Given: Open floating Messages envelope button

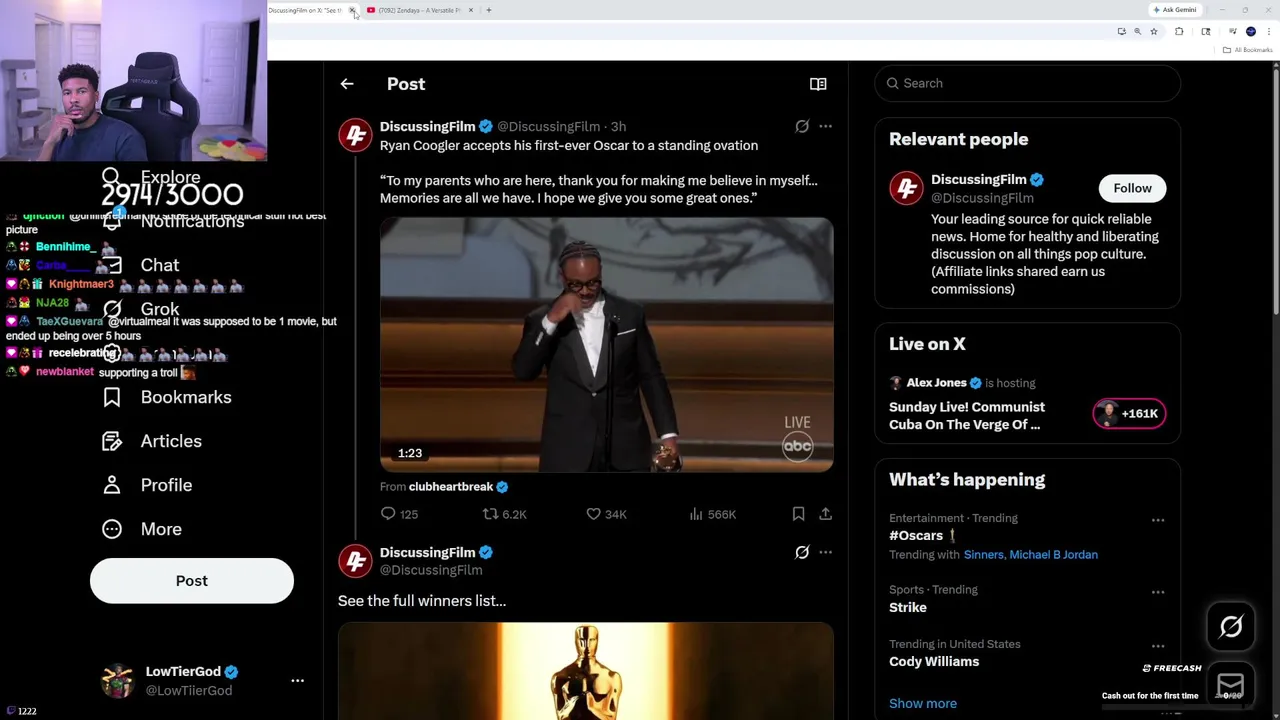Looking at the screenshot, I should (1231, 685).
